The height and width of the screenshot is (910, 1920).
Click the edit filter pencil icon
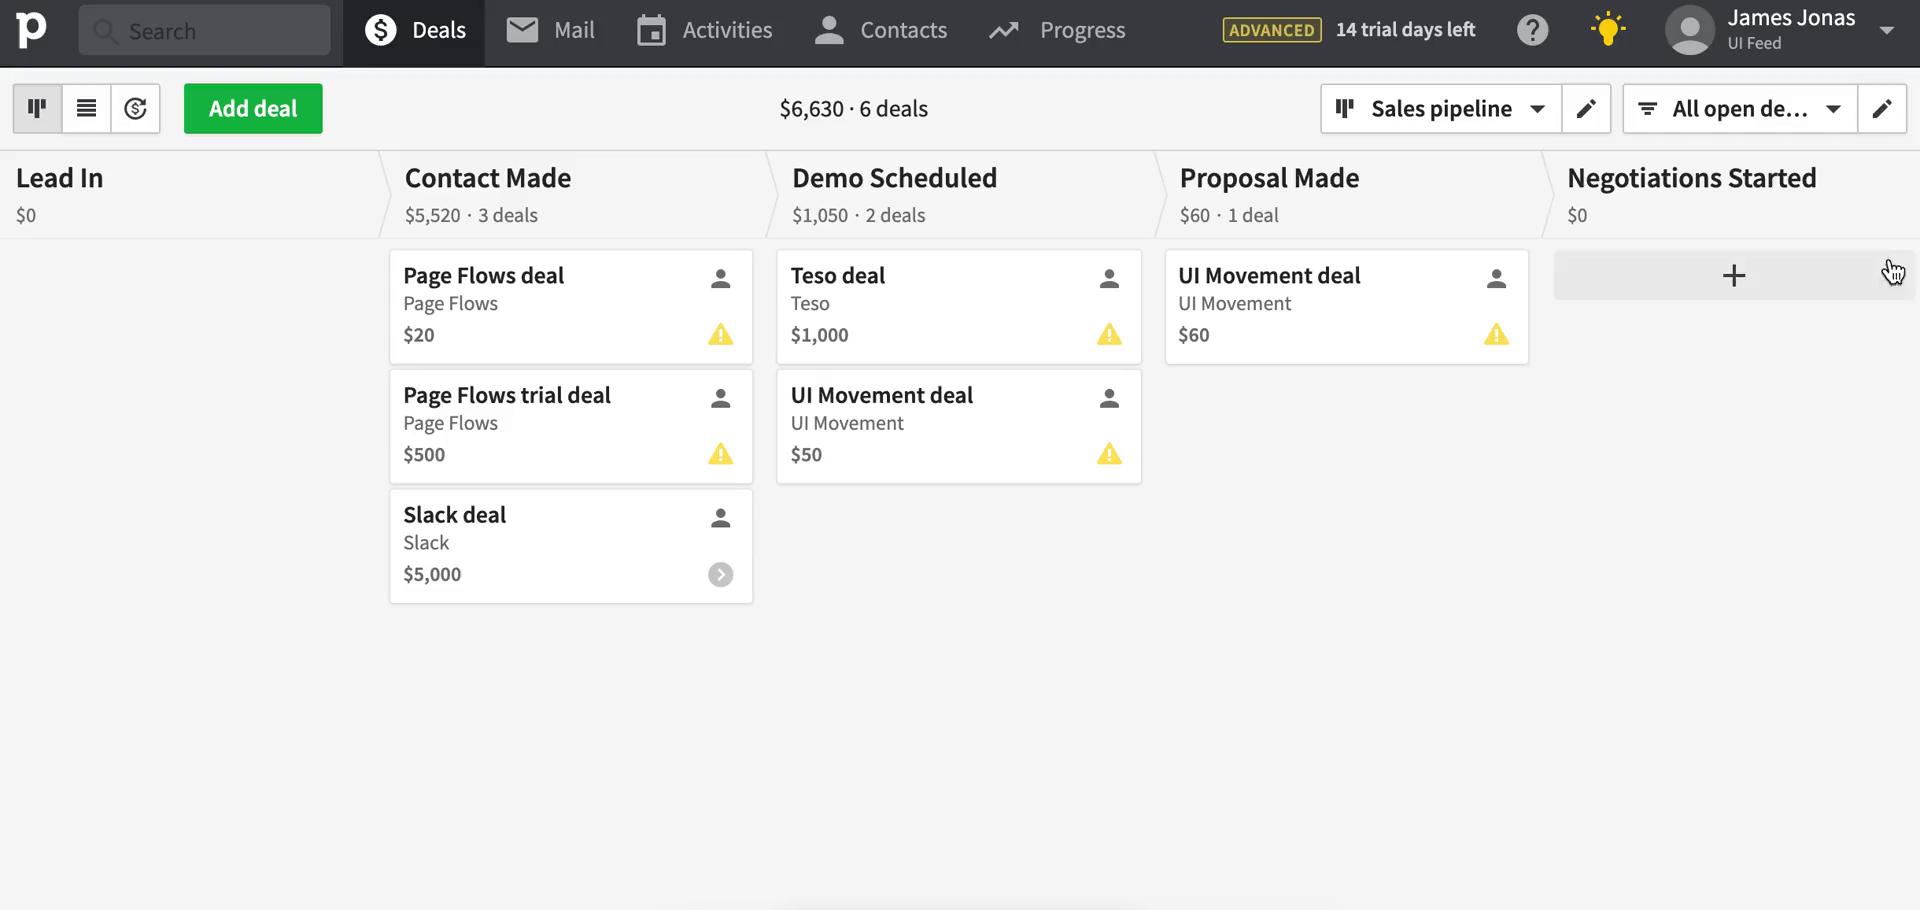[x=1882, y=108]
